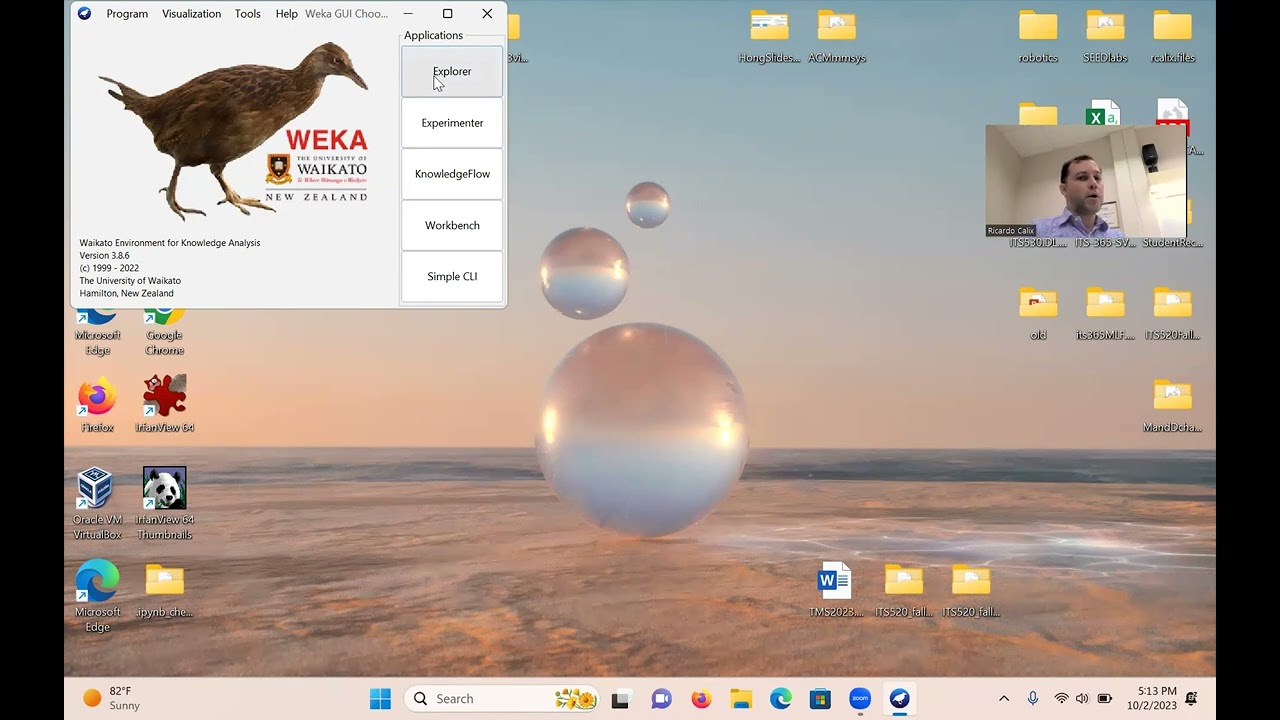Click the taskbar Search box

pos(502,699)
